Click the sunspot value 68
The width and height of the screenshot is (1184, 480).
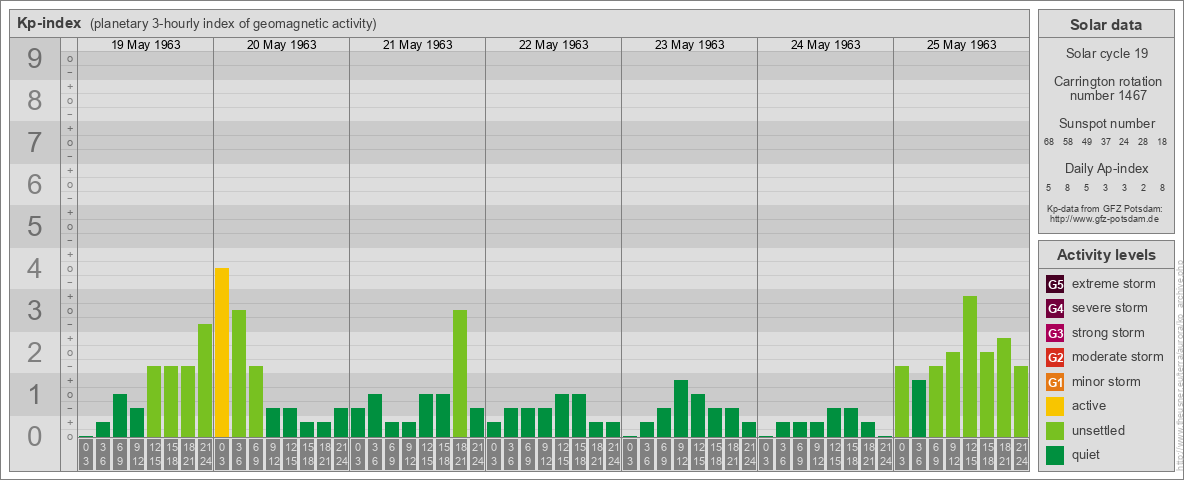tap(1049, 142)
